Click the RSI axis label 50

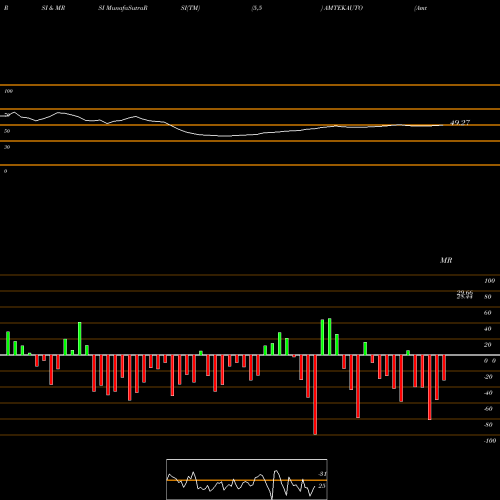click(7, 131)
